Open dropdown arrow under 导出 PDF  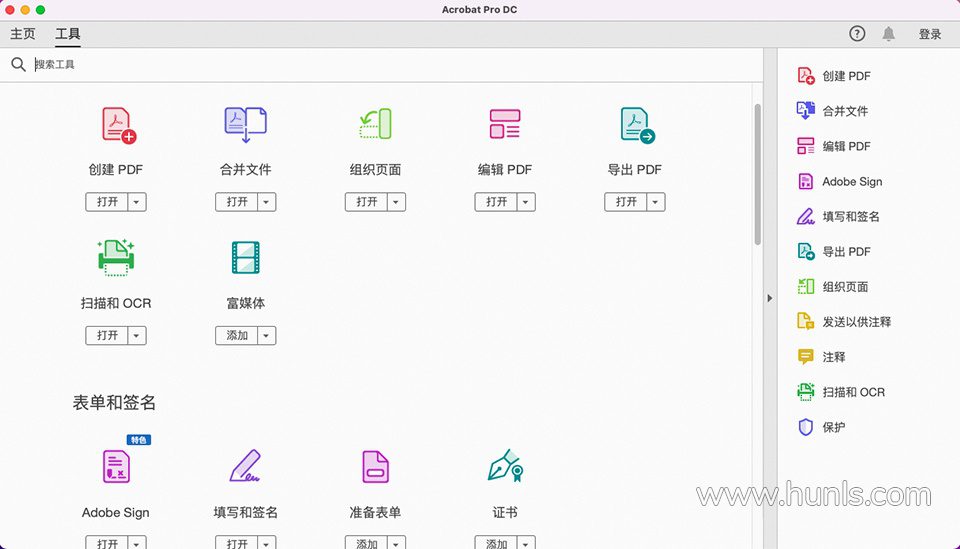coord(655,202)
